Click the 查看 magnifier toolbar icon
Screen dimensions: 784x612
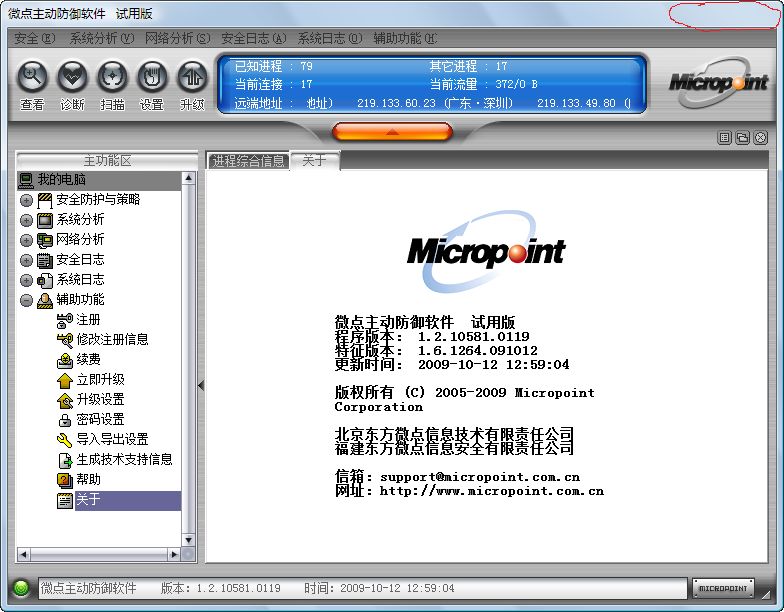(x=32, y=77)
